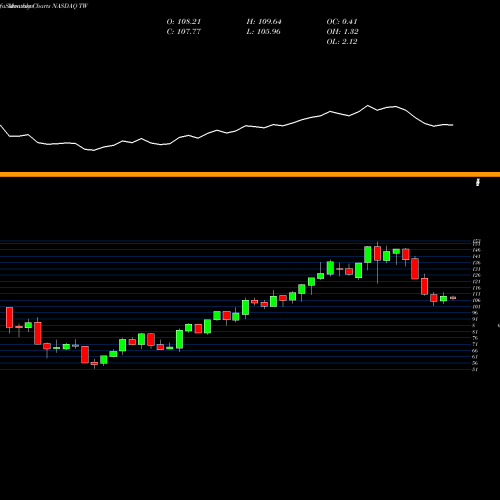The image size is (500, 500).
Task: Click the 66 price axis label
Action: (x=476, y=351)
